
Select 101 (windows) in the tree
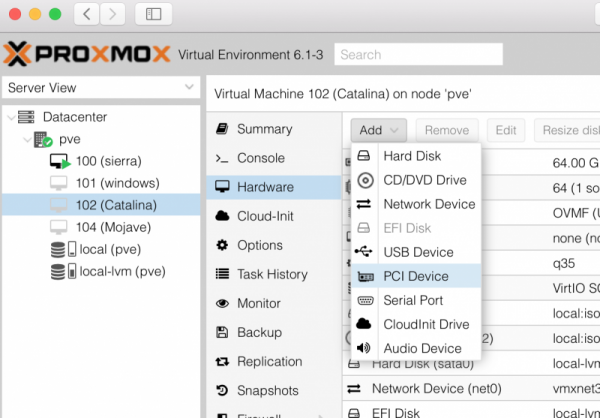tap(101, 183)
